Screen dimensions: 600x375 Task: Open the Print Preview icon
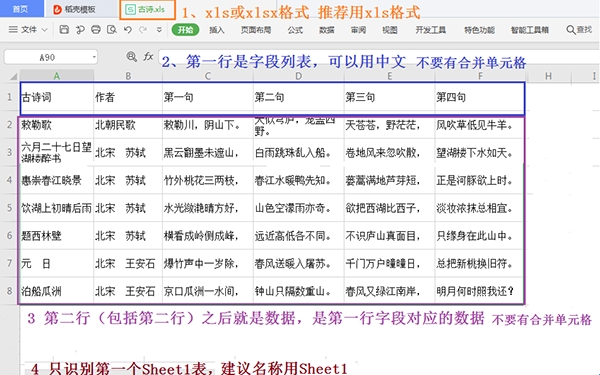pos(112,29)
